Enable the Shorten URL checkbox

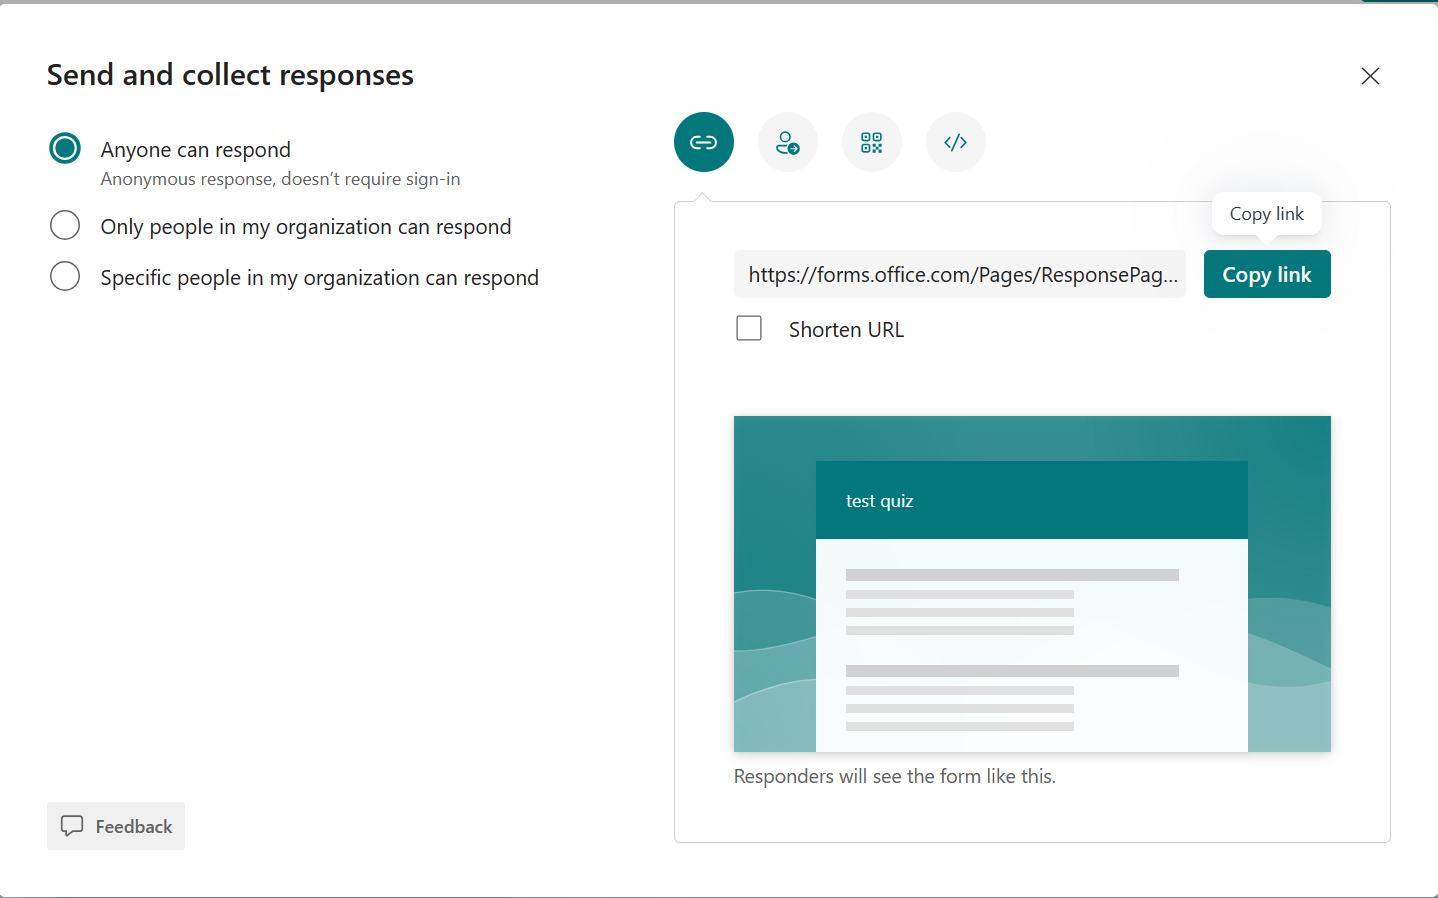748,328
